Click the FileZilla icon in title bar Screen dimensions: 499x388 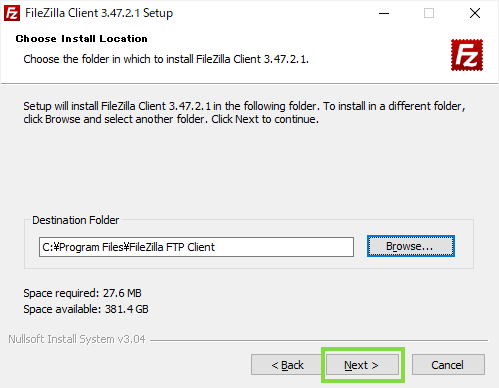(x=12, y=13)
